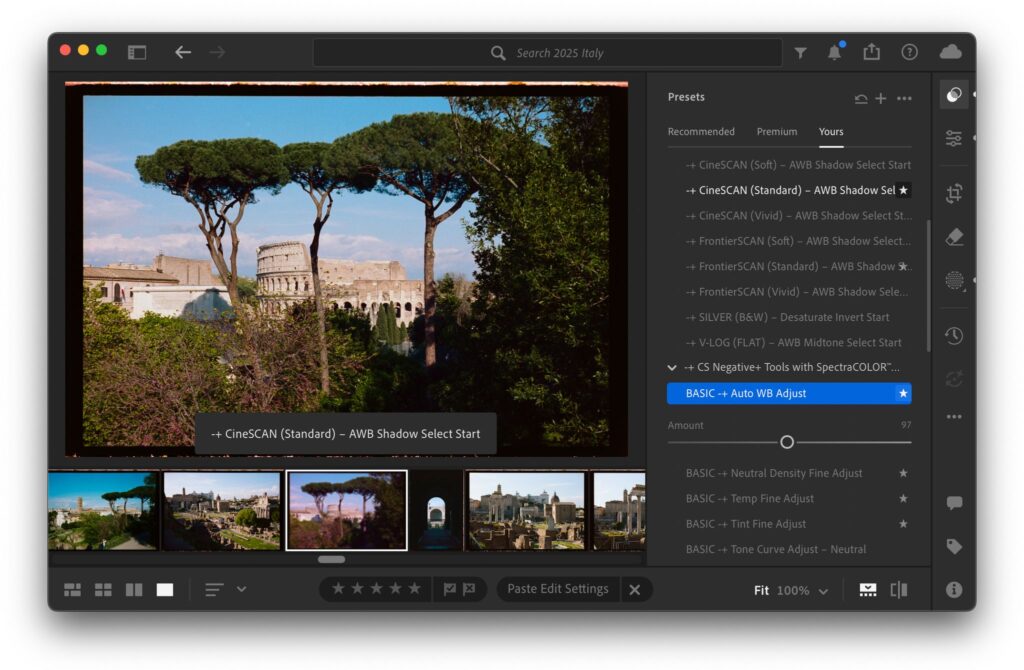Click the preset Amount slider handle

click(x=787, y=442)
